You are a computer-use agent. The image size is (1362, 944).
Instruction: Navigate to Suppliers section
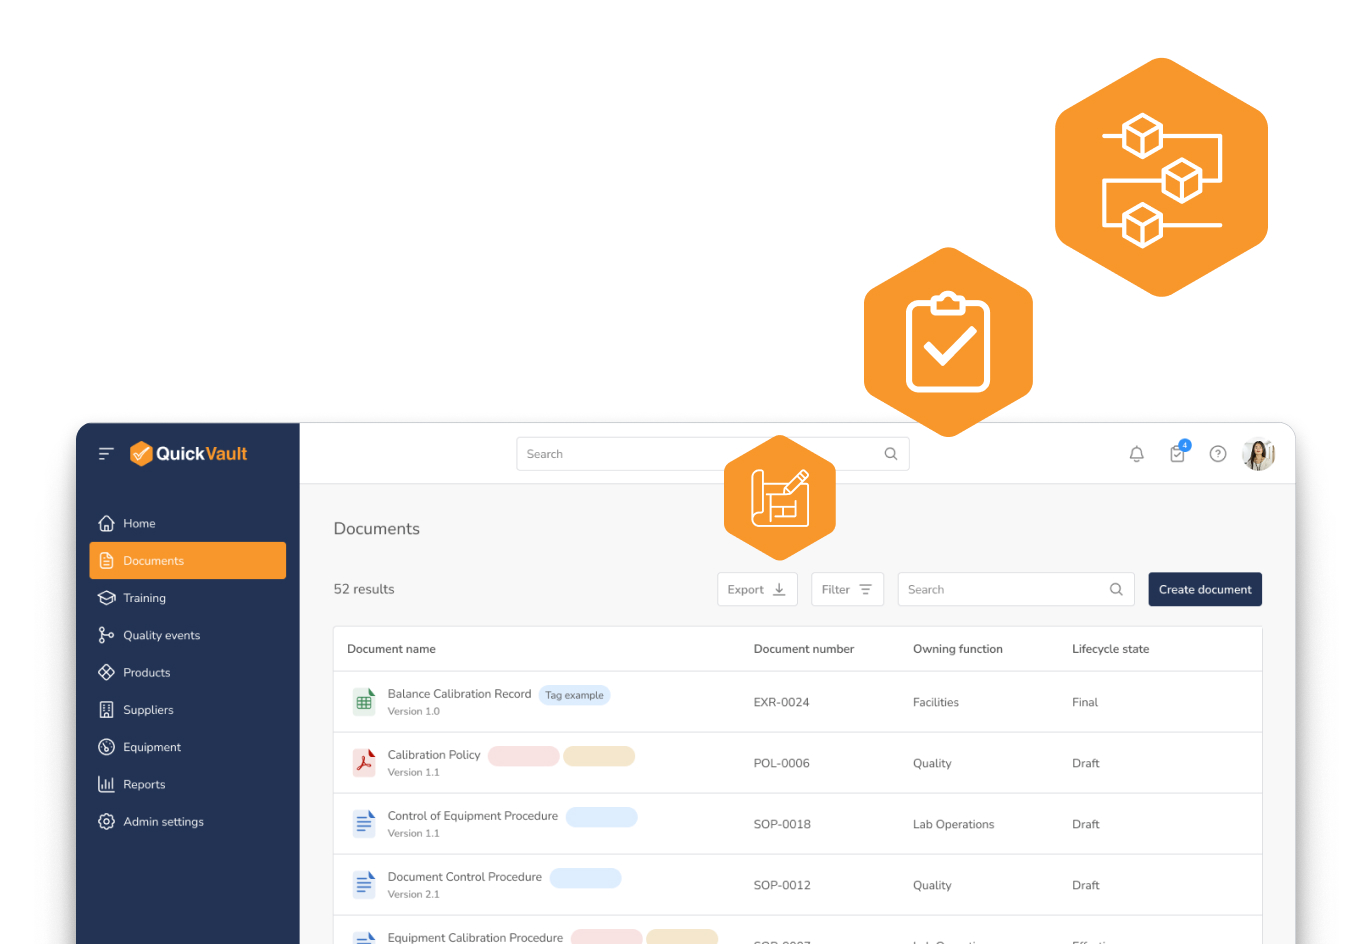click(148, 710)
